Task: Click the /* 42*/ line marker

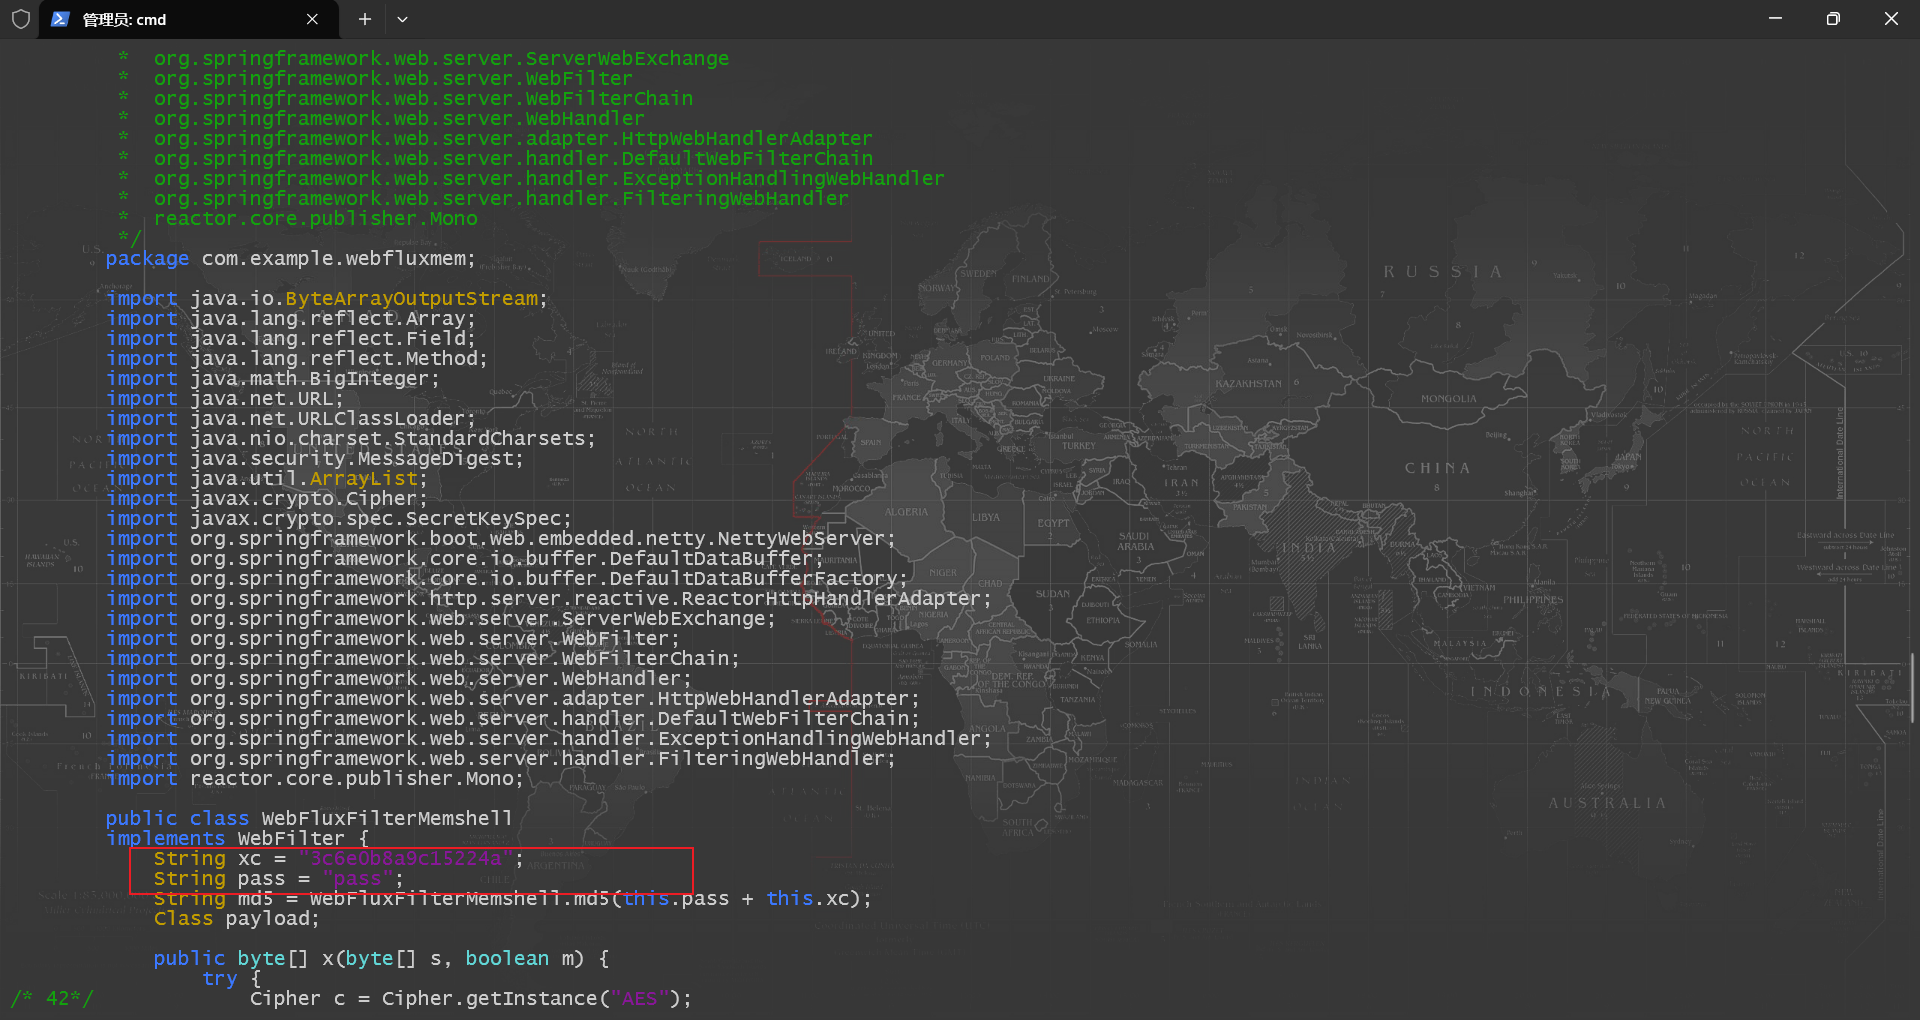Action: [52, 999]
